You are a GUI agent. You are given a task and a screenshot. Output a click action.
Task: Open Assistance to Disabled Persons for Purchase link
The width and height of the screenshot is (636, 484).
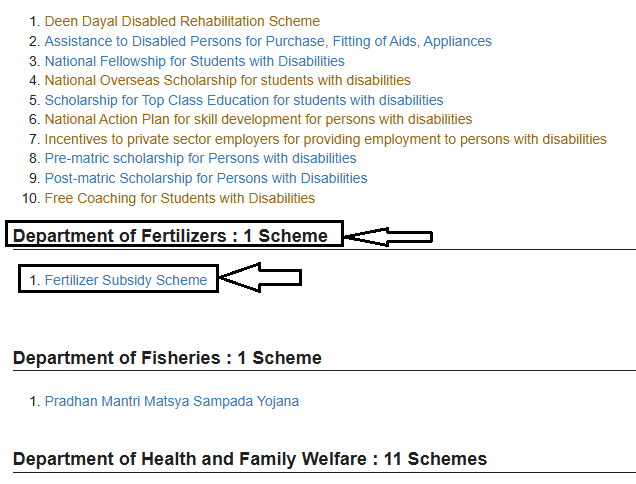tap(268, 41)
